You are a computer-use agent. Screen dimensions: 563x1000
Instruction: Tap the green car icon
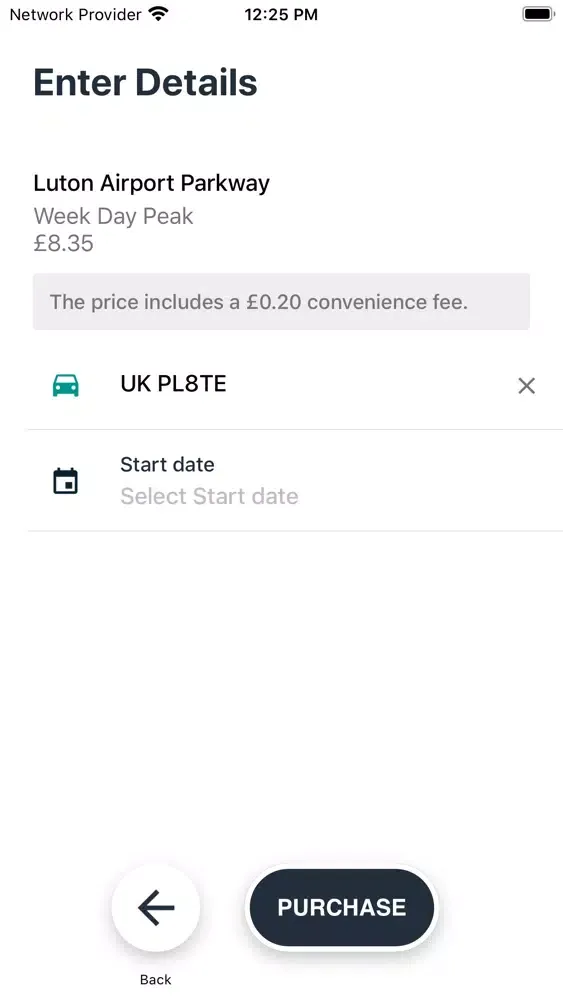(x=66, y=385)
